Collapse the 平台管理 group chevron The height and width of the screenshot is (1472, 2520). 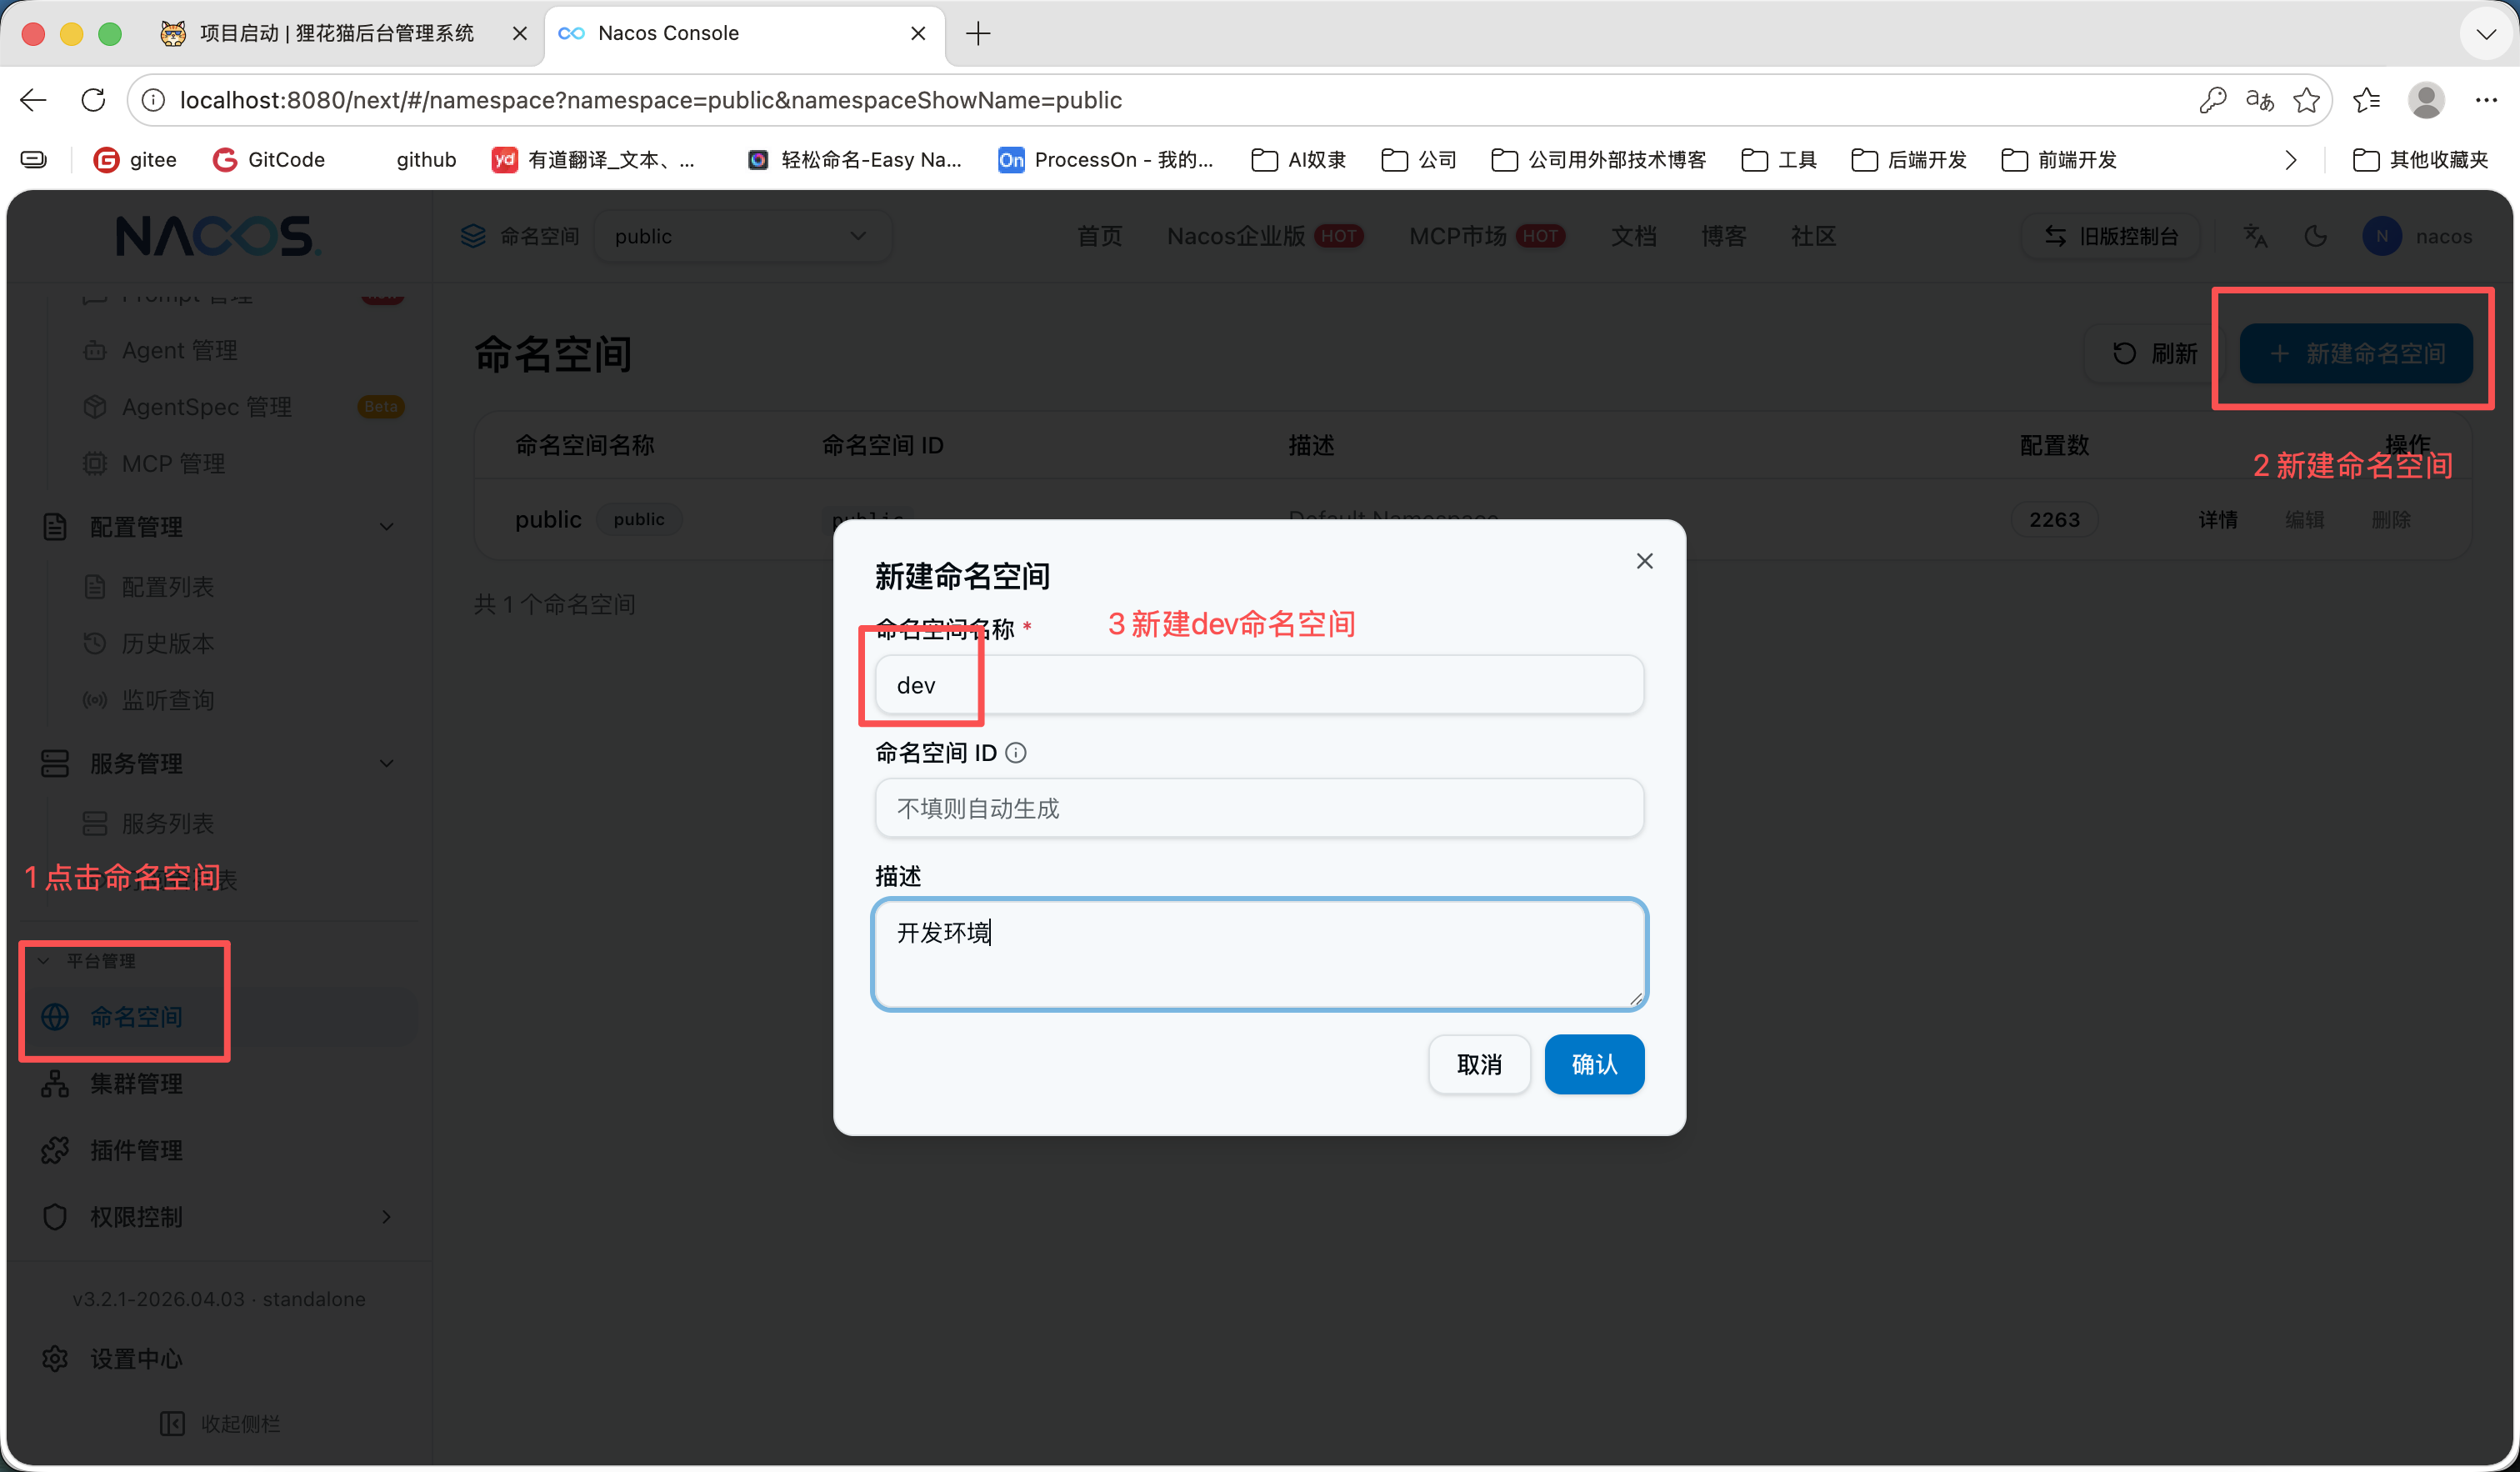(x=43, y=961)
